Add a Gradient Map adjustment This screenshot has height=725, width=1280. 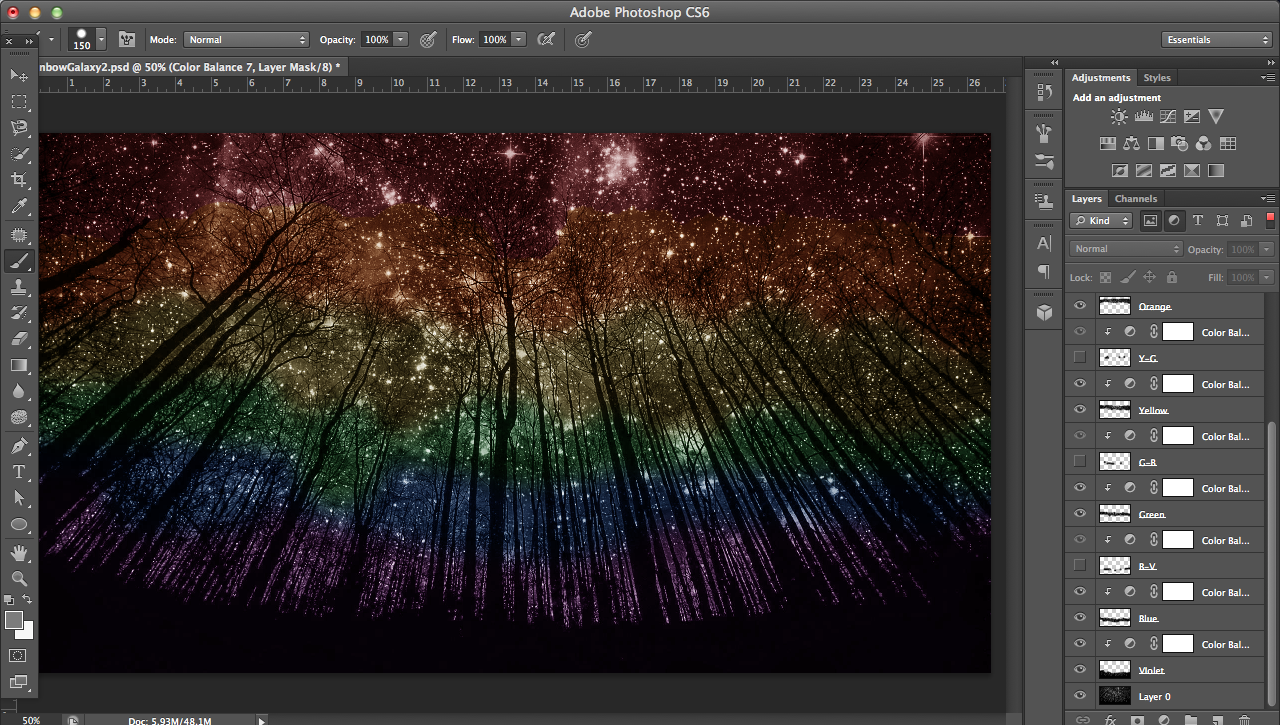point(1216,171)
